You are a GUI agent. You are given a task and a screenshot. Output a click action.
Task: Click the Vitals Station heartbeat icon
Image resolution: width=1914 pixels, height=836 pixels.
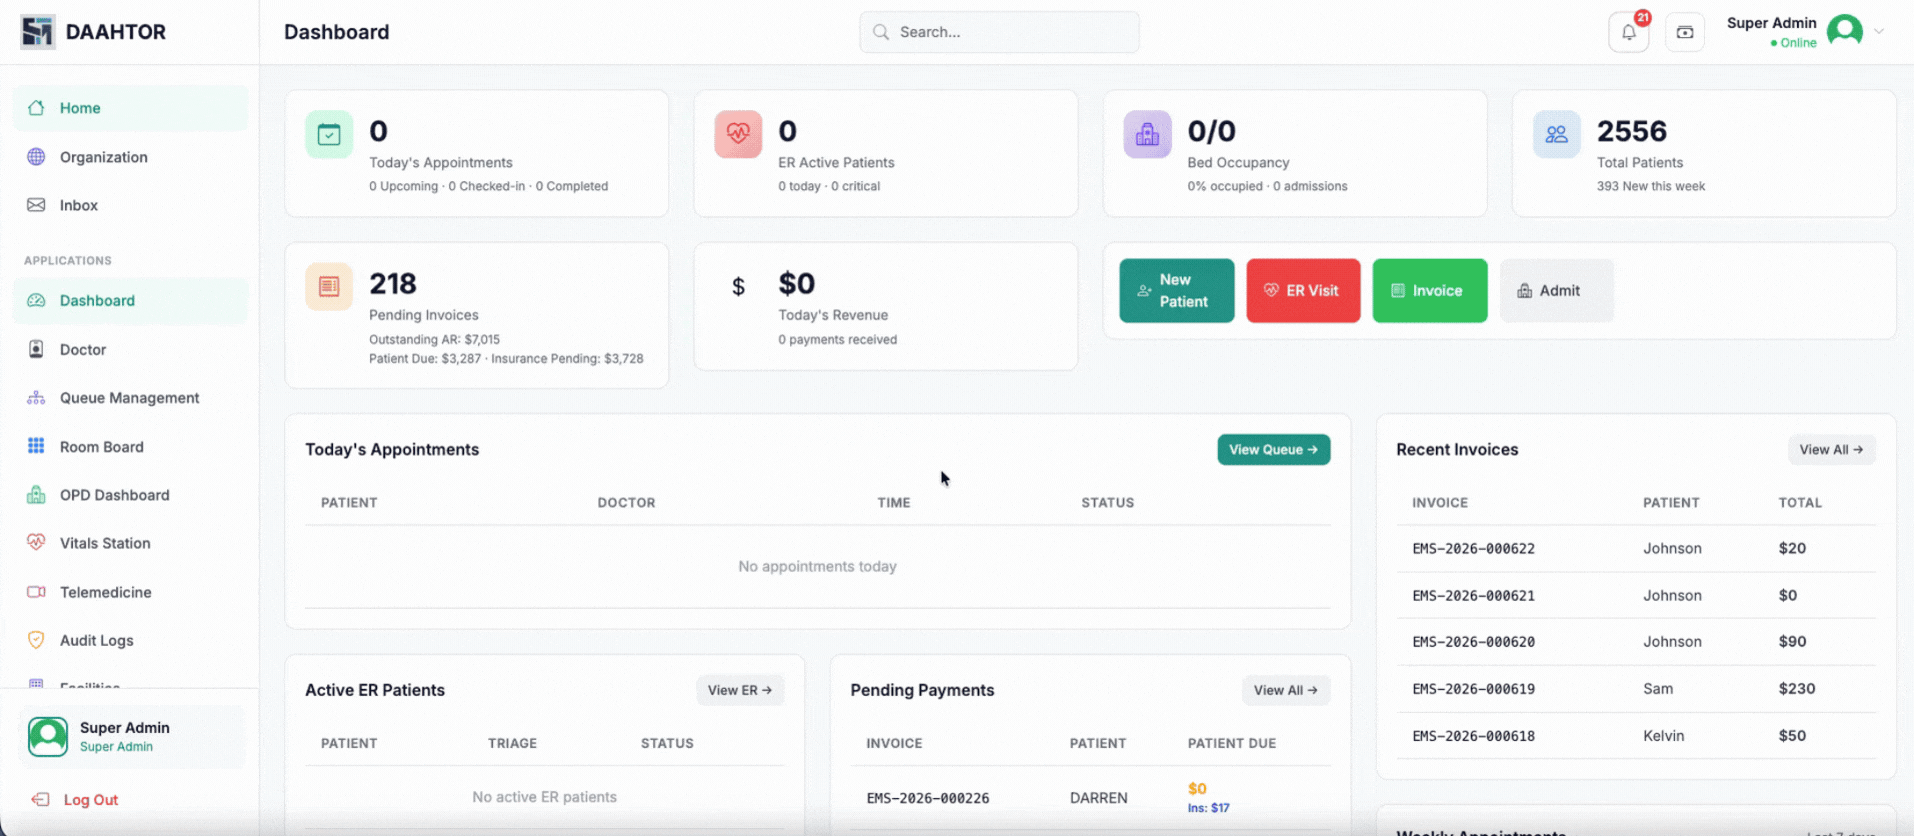coord(36,542)
